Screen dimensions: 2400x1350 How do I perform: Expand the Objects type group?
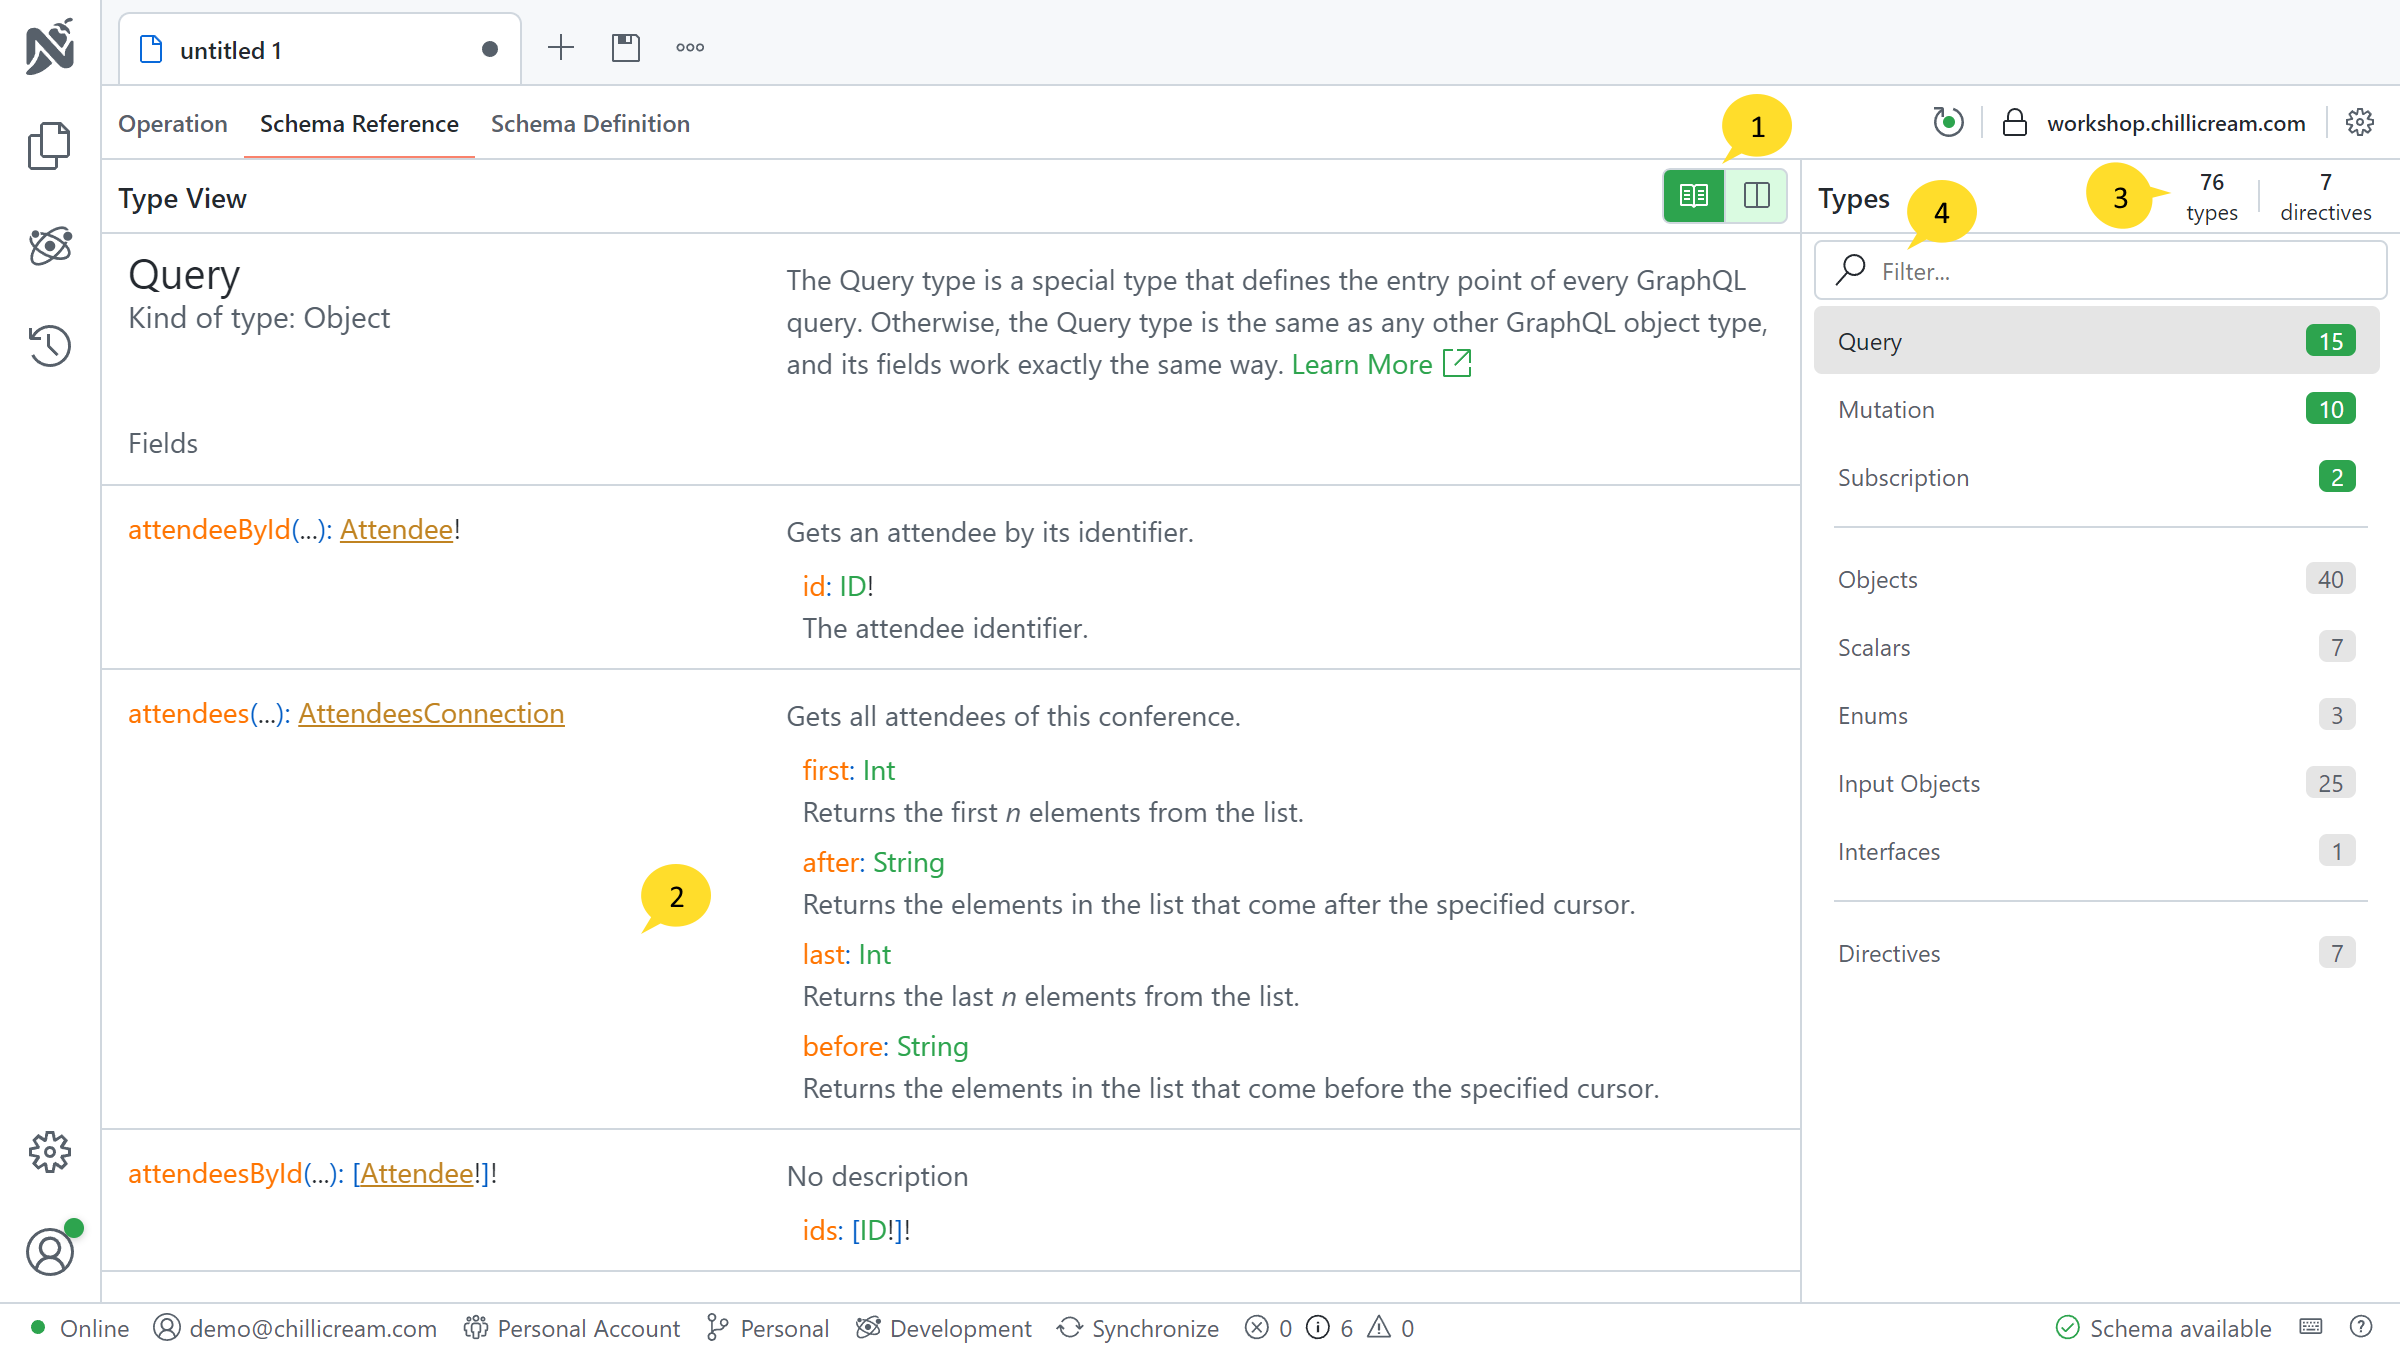(x=1877, y=580)
